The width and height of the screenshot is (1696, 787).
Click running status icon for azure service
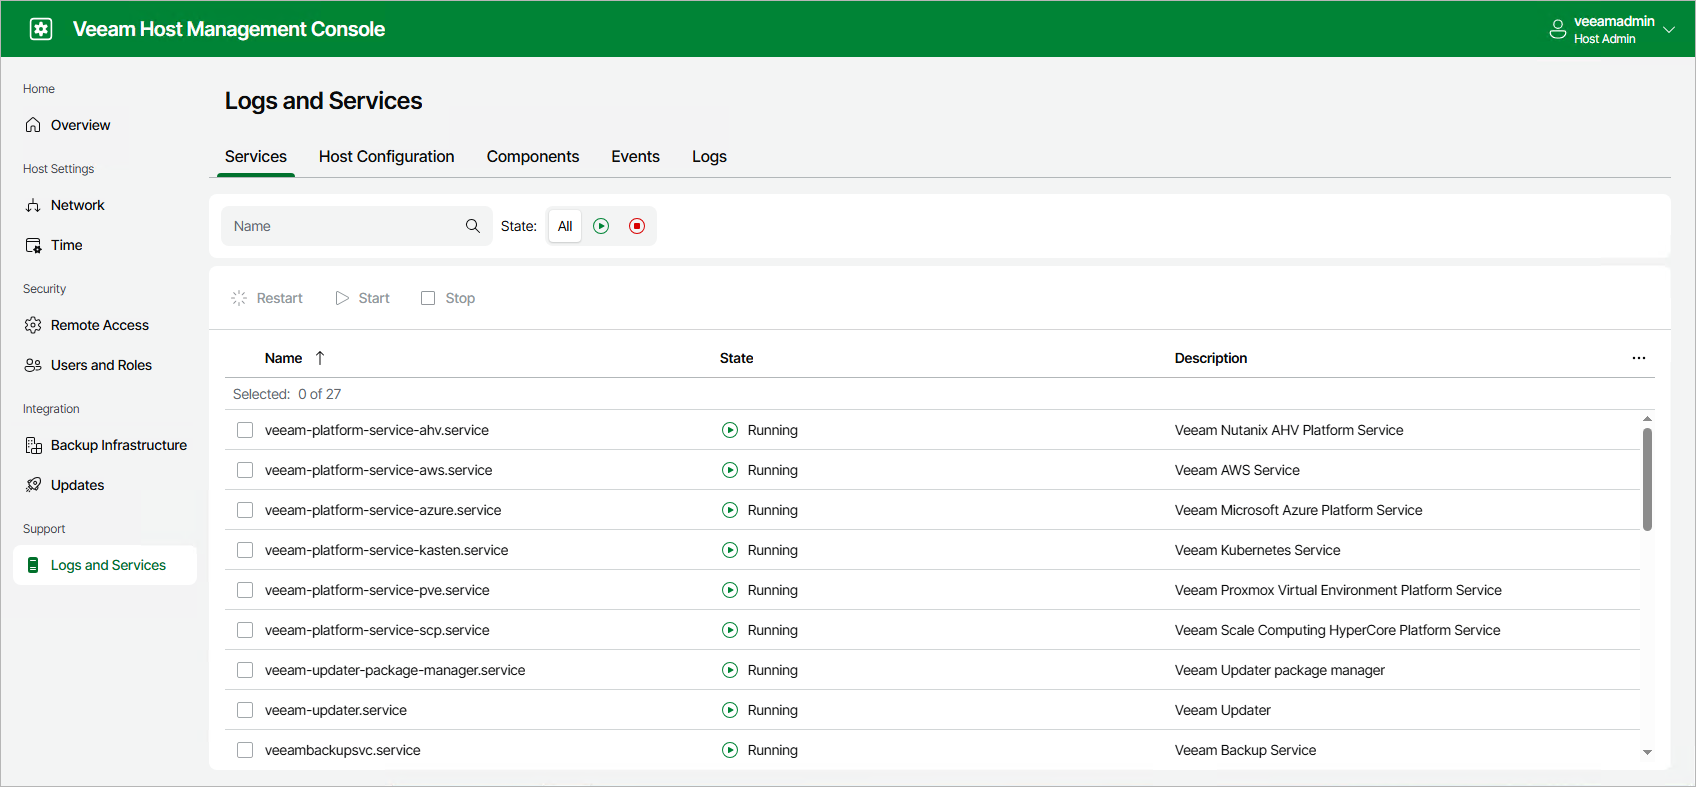click(x=730, y=510)
